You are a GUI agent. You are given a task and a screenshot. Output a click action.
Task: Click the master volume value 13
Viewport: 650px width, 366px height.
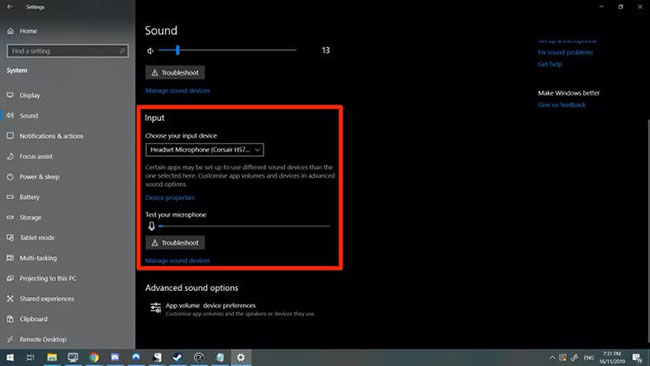tap(326, 50)
